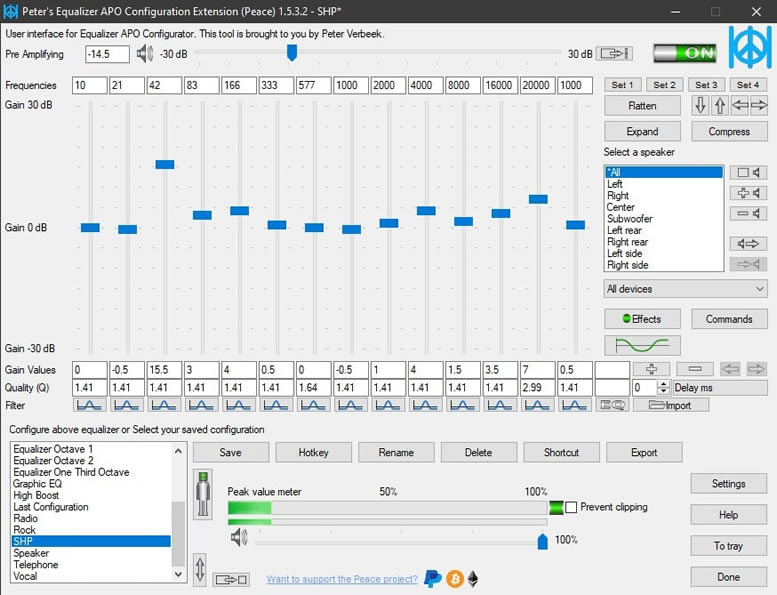The width and height of the screenshot is (777, 595).
Task: Remove a slider with the minus icon
Action: point(695,369)
